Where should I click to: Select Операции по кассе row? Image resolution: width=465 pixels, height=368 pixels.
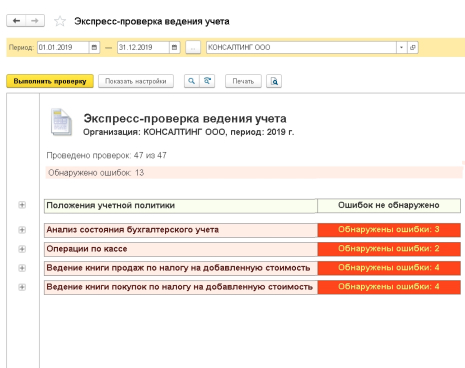(x=181, y=249)
